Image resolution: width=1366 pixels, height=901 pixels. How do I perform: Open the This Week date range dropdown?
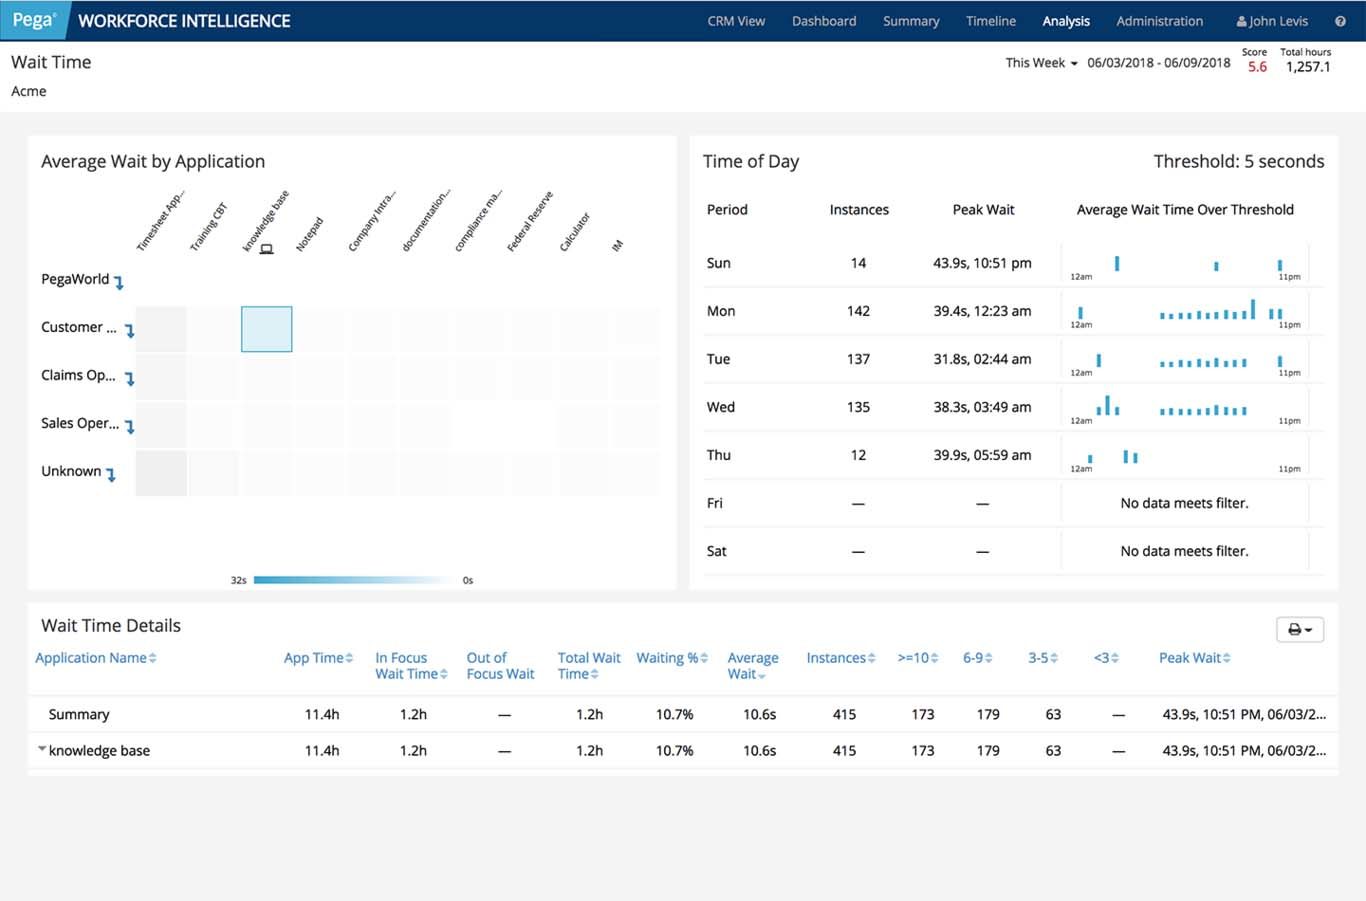(1041, 63)
